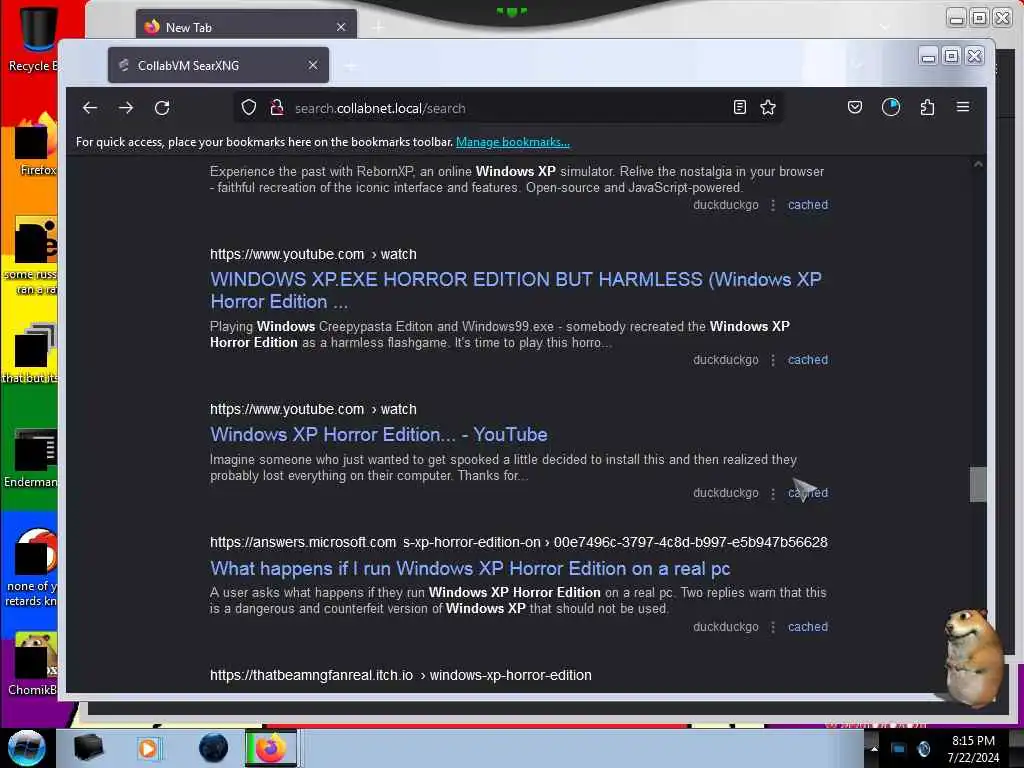Open options dots for the RebornXP result
Screen dimensions: 1024x768
(x=773, y=205)
